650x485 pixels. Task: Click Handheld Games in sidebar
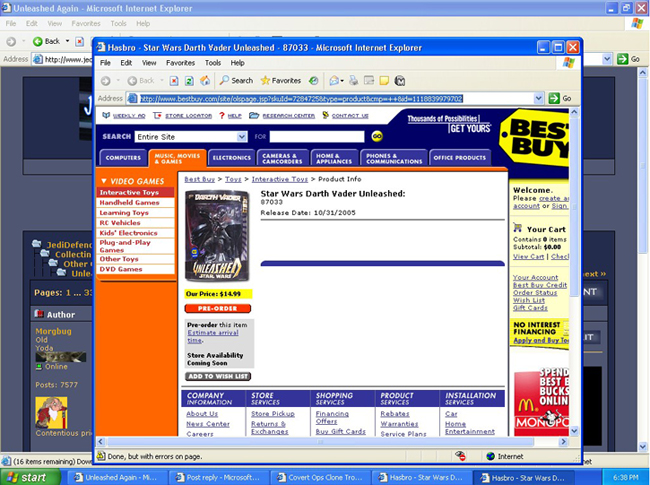coord(135,202)
